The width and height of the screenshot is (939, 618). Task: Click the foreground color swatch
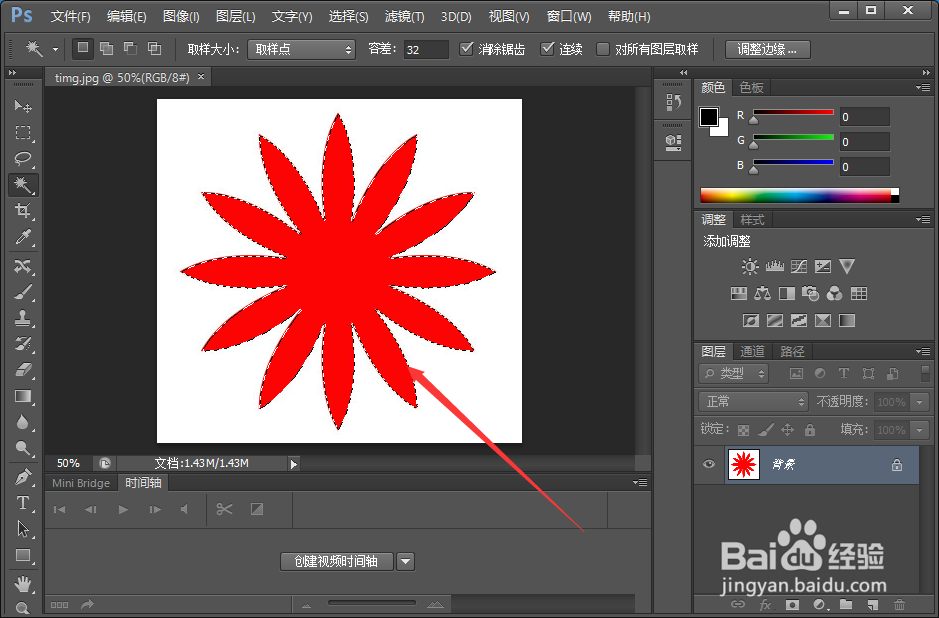click(x=708, y=117)
